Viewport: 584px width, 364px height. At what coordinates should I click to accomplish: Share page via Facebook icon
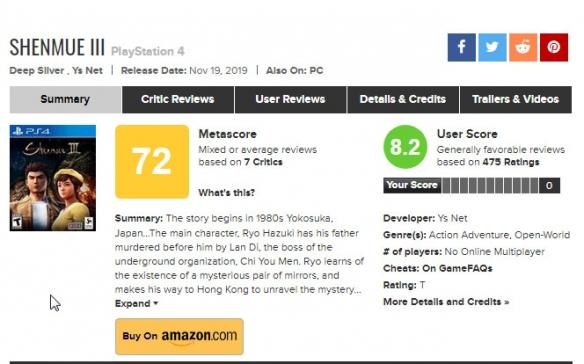tap(461, 47)
